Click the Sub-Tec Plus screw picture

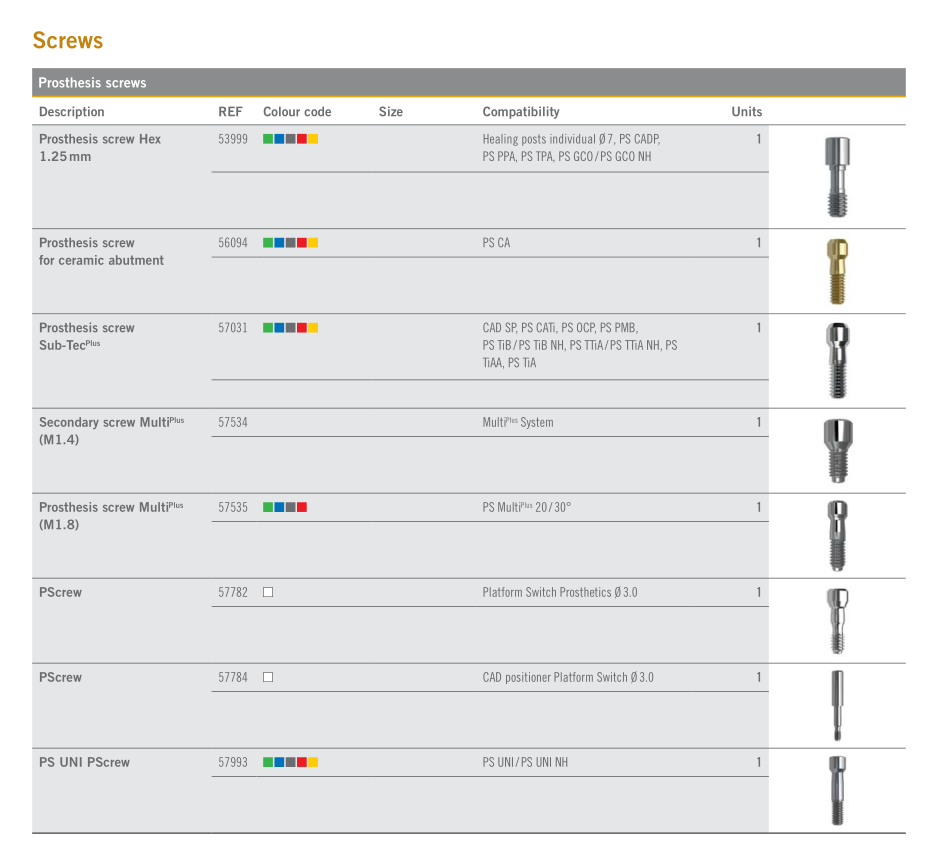(x=837, y=360)
